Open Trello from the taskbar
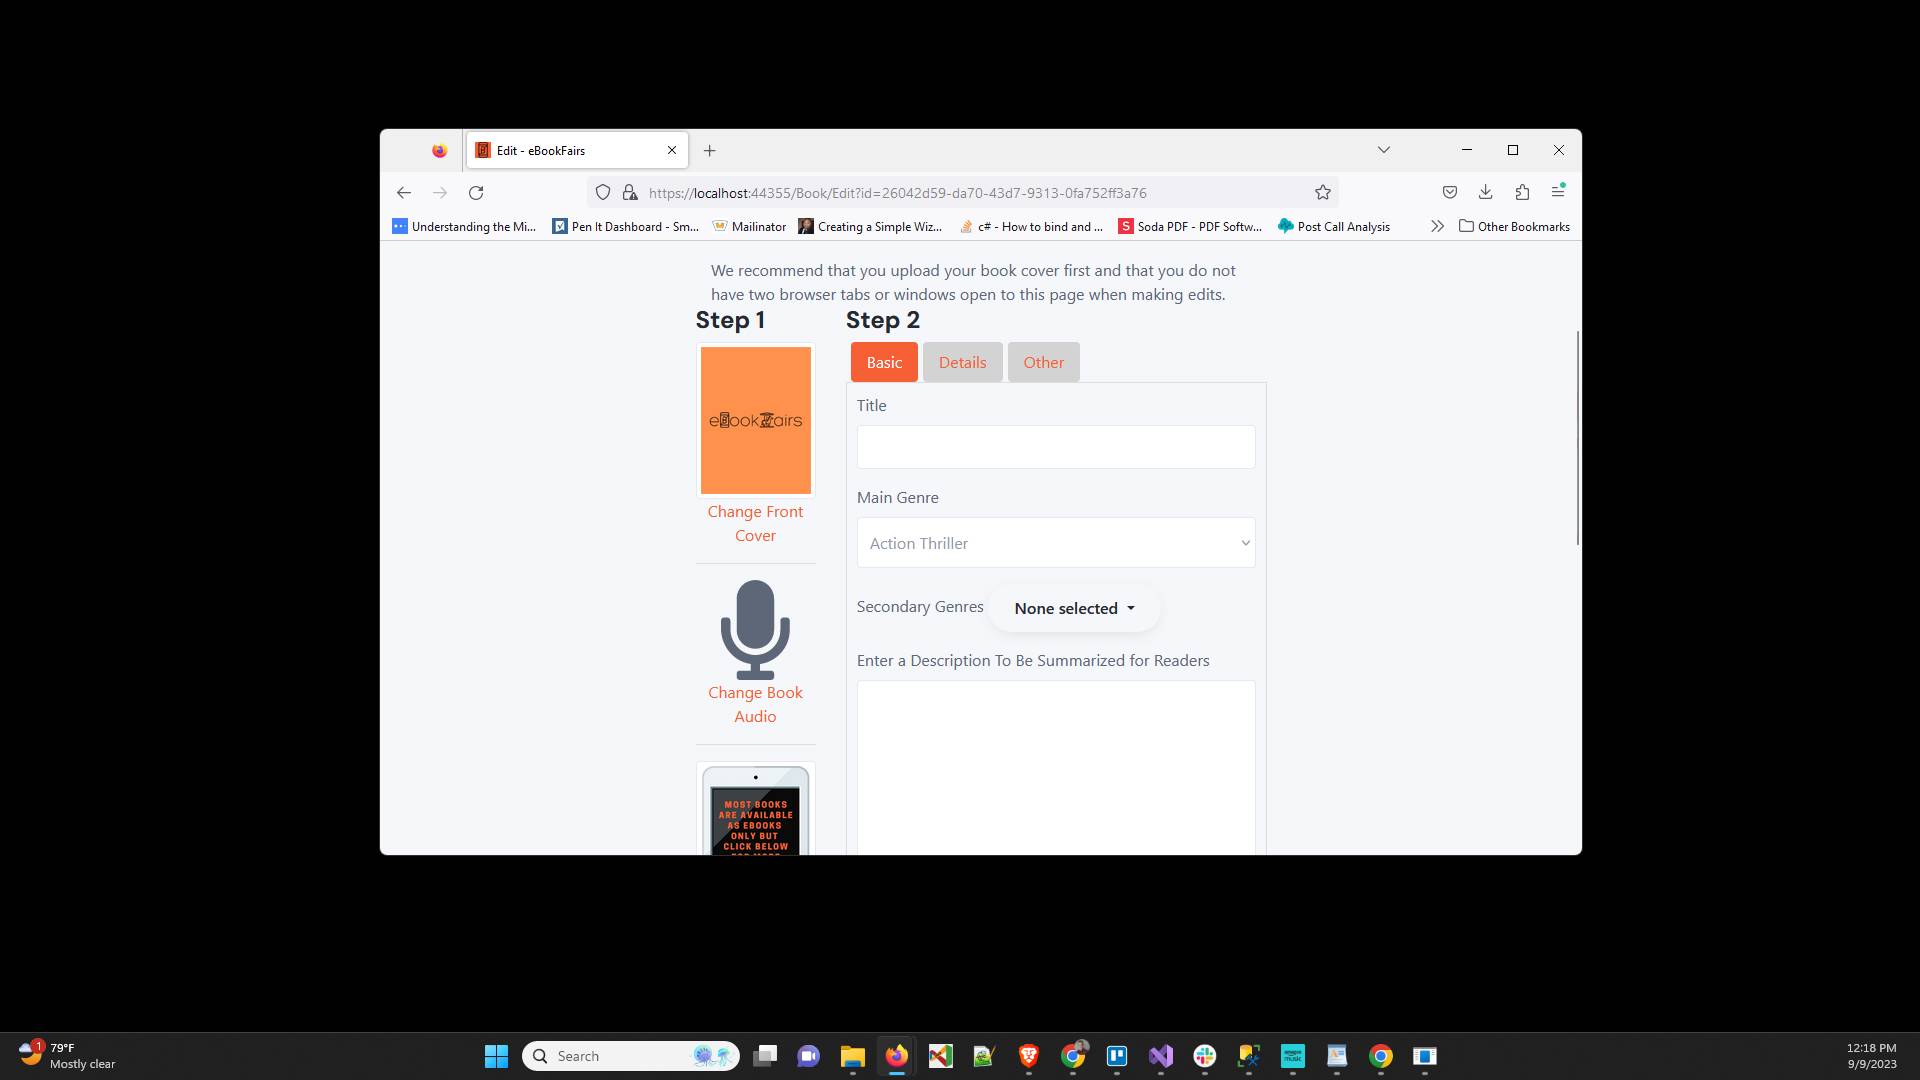The width and height of the screenshot is (1920, 1080). (1118, 1056)
